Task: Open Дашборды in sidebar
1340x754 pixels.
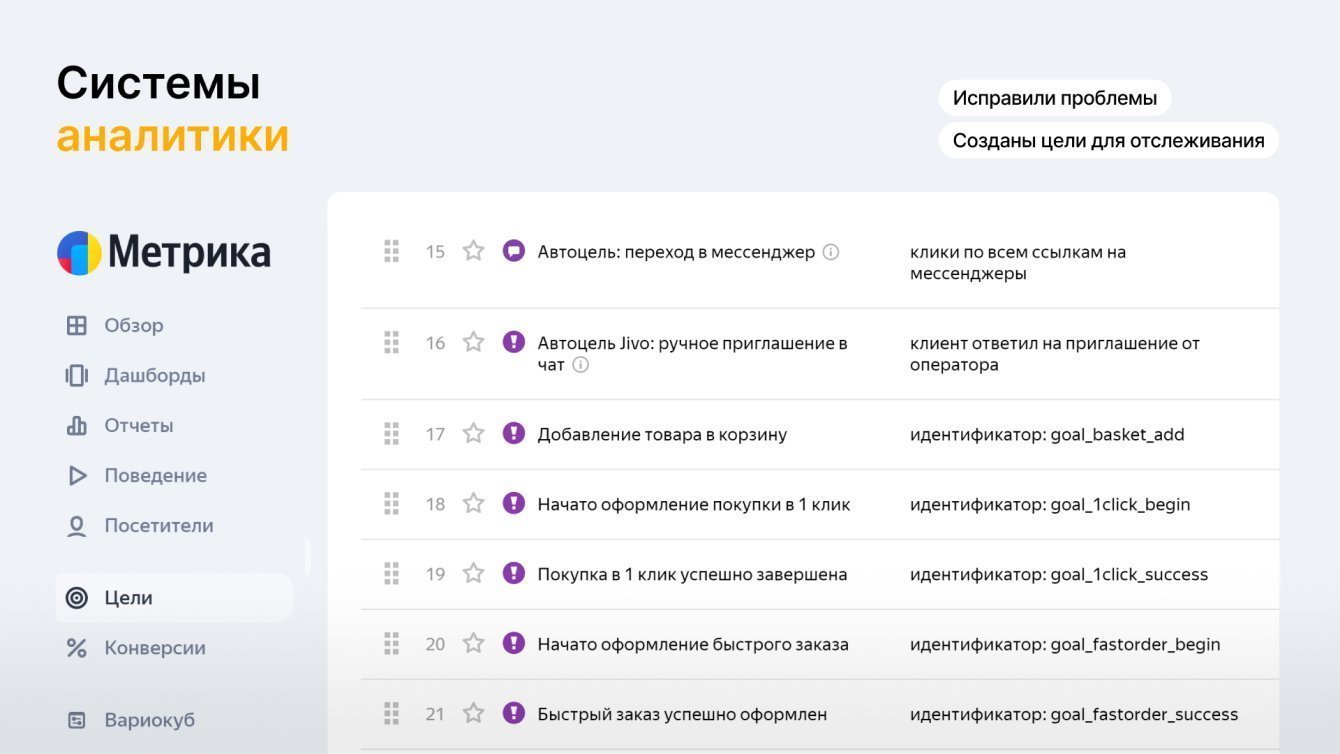Action: point(154,375)
